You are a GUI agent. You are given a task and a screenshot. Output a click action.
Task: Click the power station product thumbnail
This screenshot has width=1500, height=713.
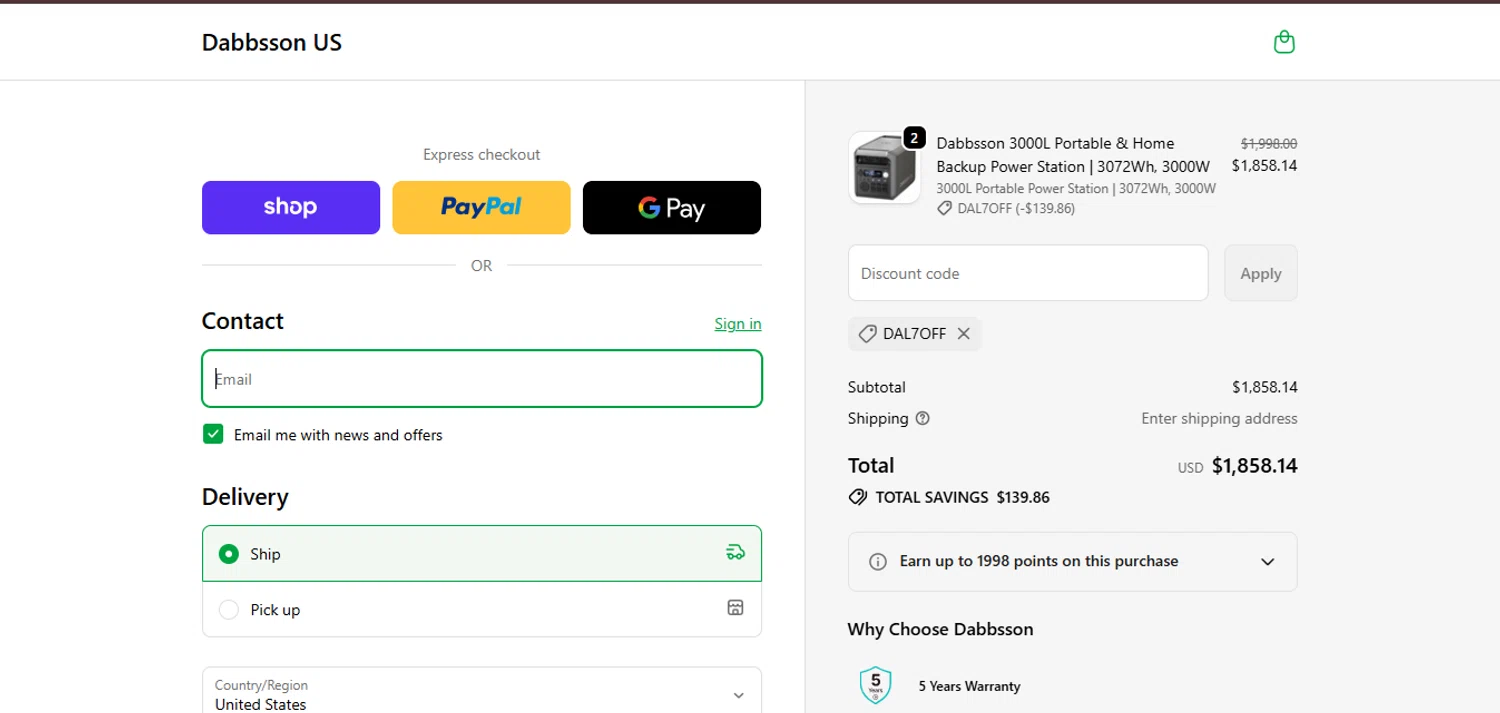coord(884,168)
